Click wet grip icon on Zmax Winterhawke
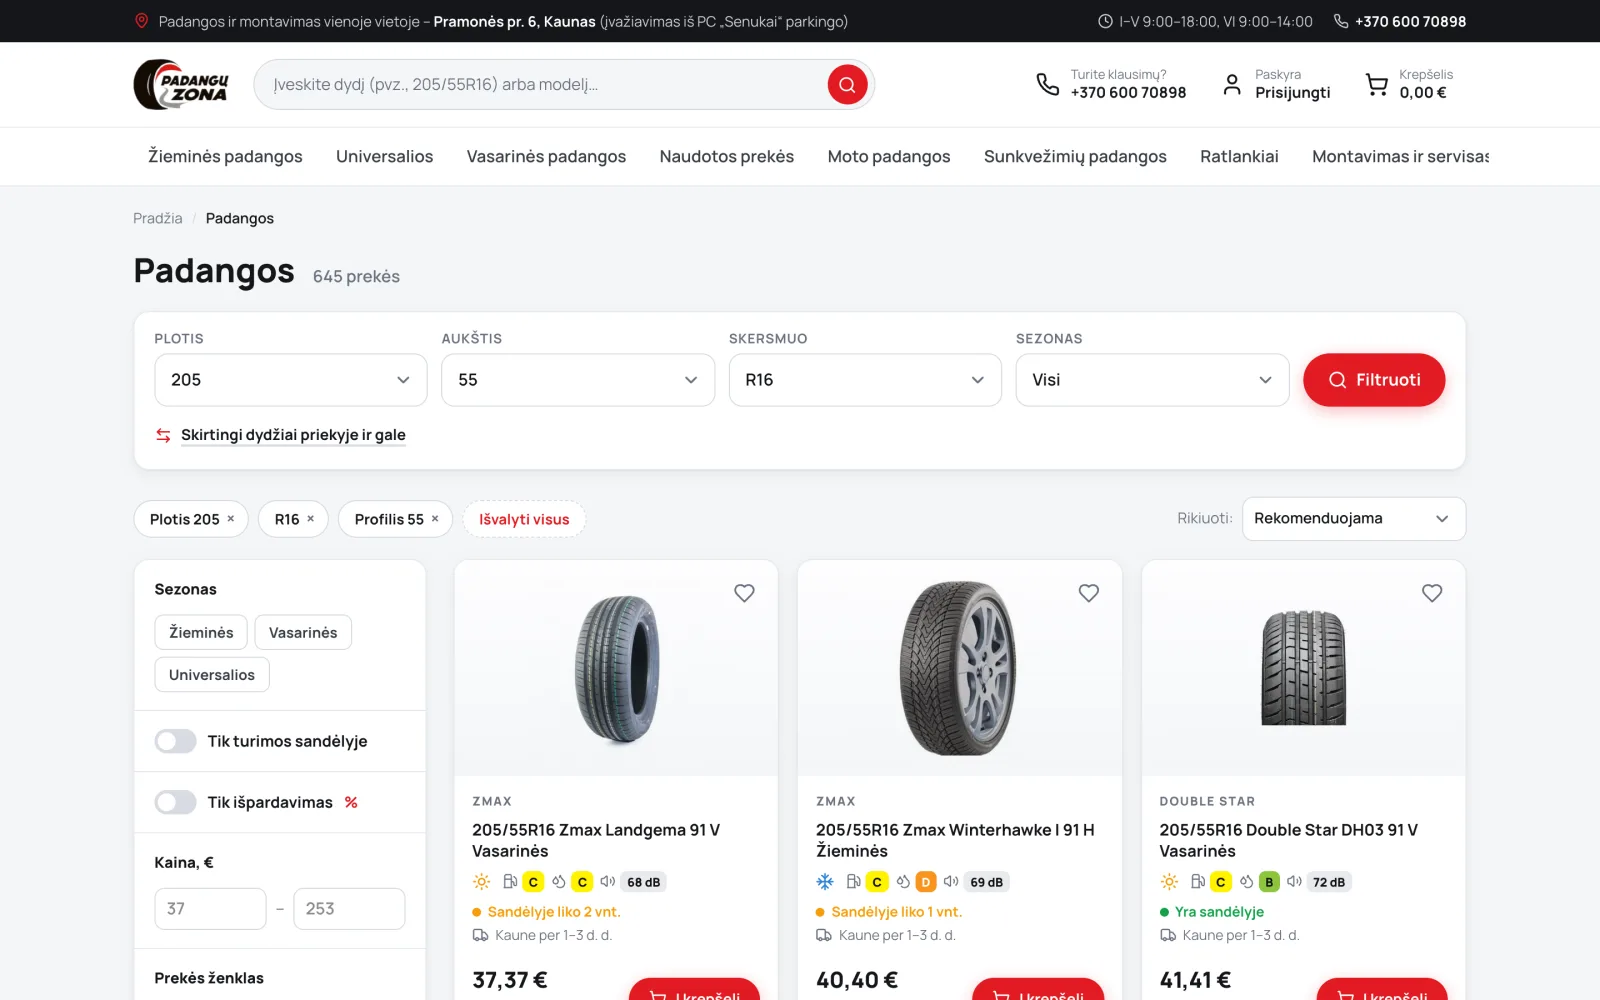The image size is (1600, 1000). [x=903, y=882]
